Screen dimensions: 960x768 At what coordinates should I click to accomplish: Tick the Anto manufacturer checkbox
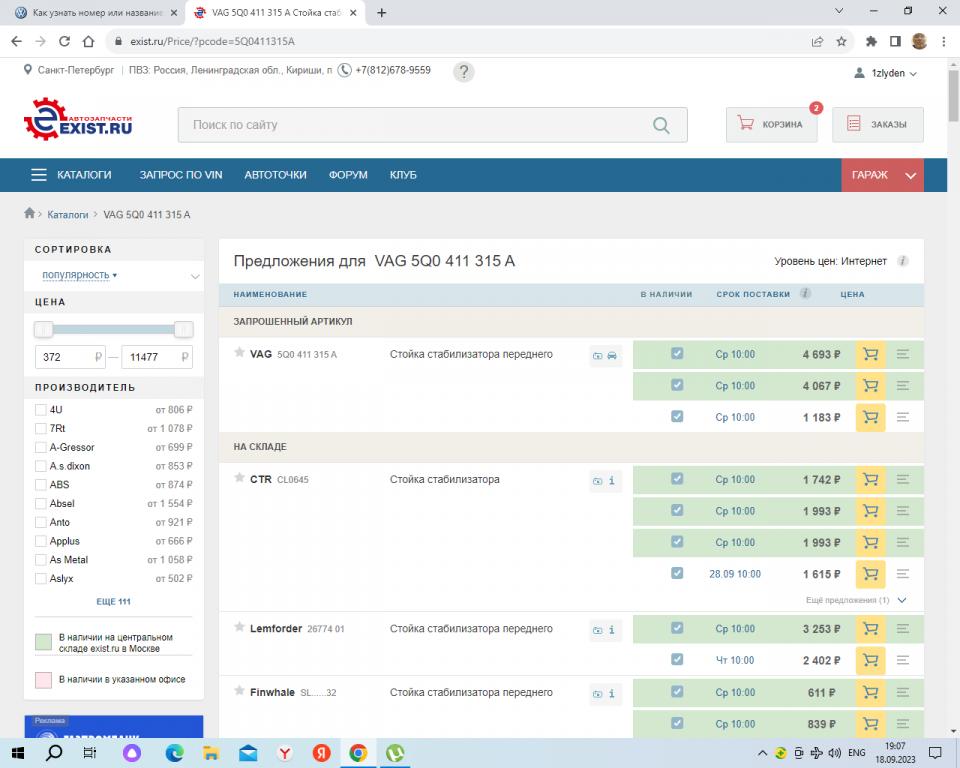(x=41, y=522)
